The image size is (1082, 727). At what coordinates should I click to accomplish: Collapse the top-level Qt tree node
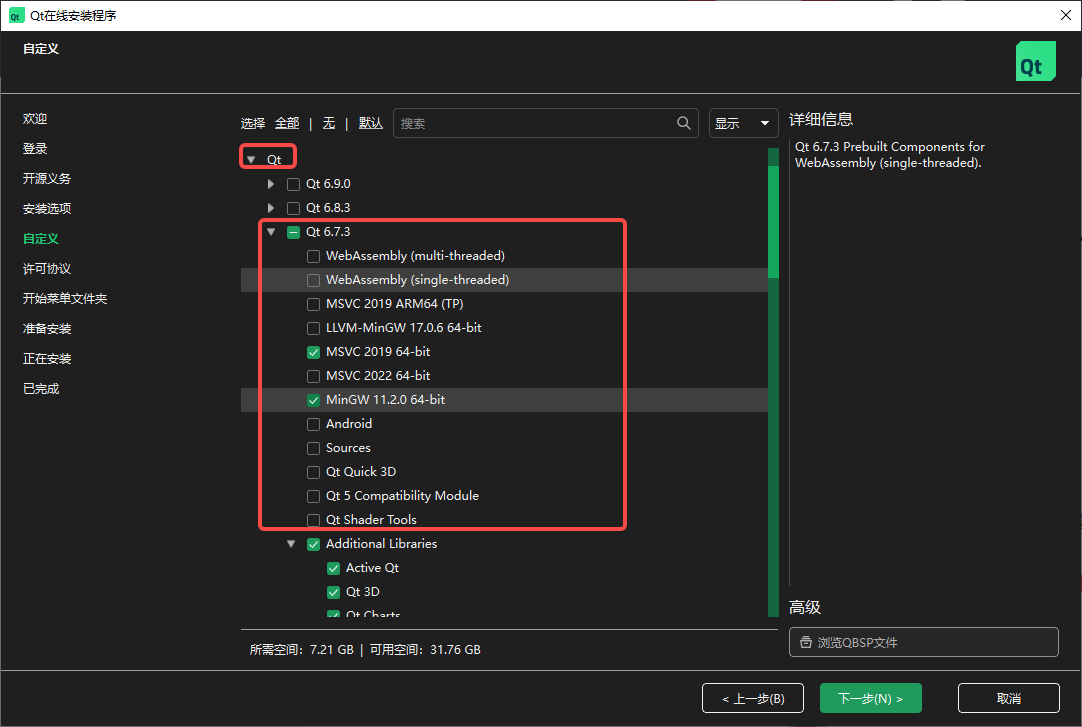point(251,160)
